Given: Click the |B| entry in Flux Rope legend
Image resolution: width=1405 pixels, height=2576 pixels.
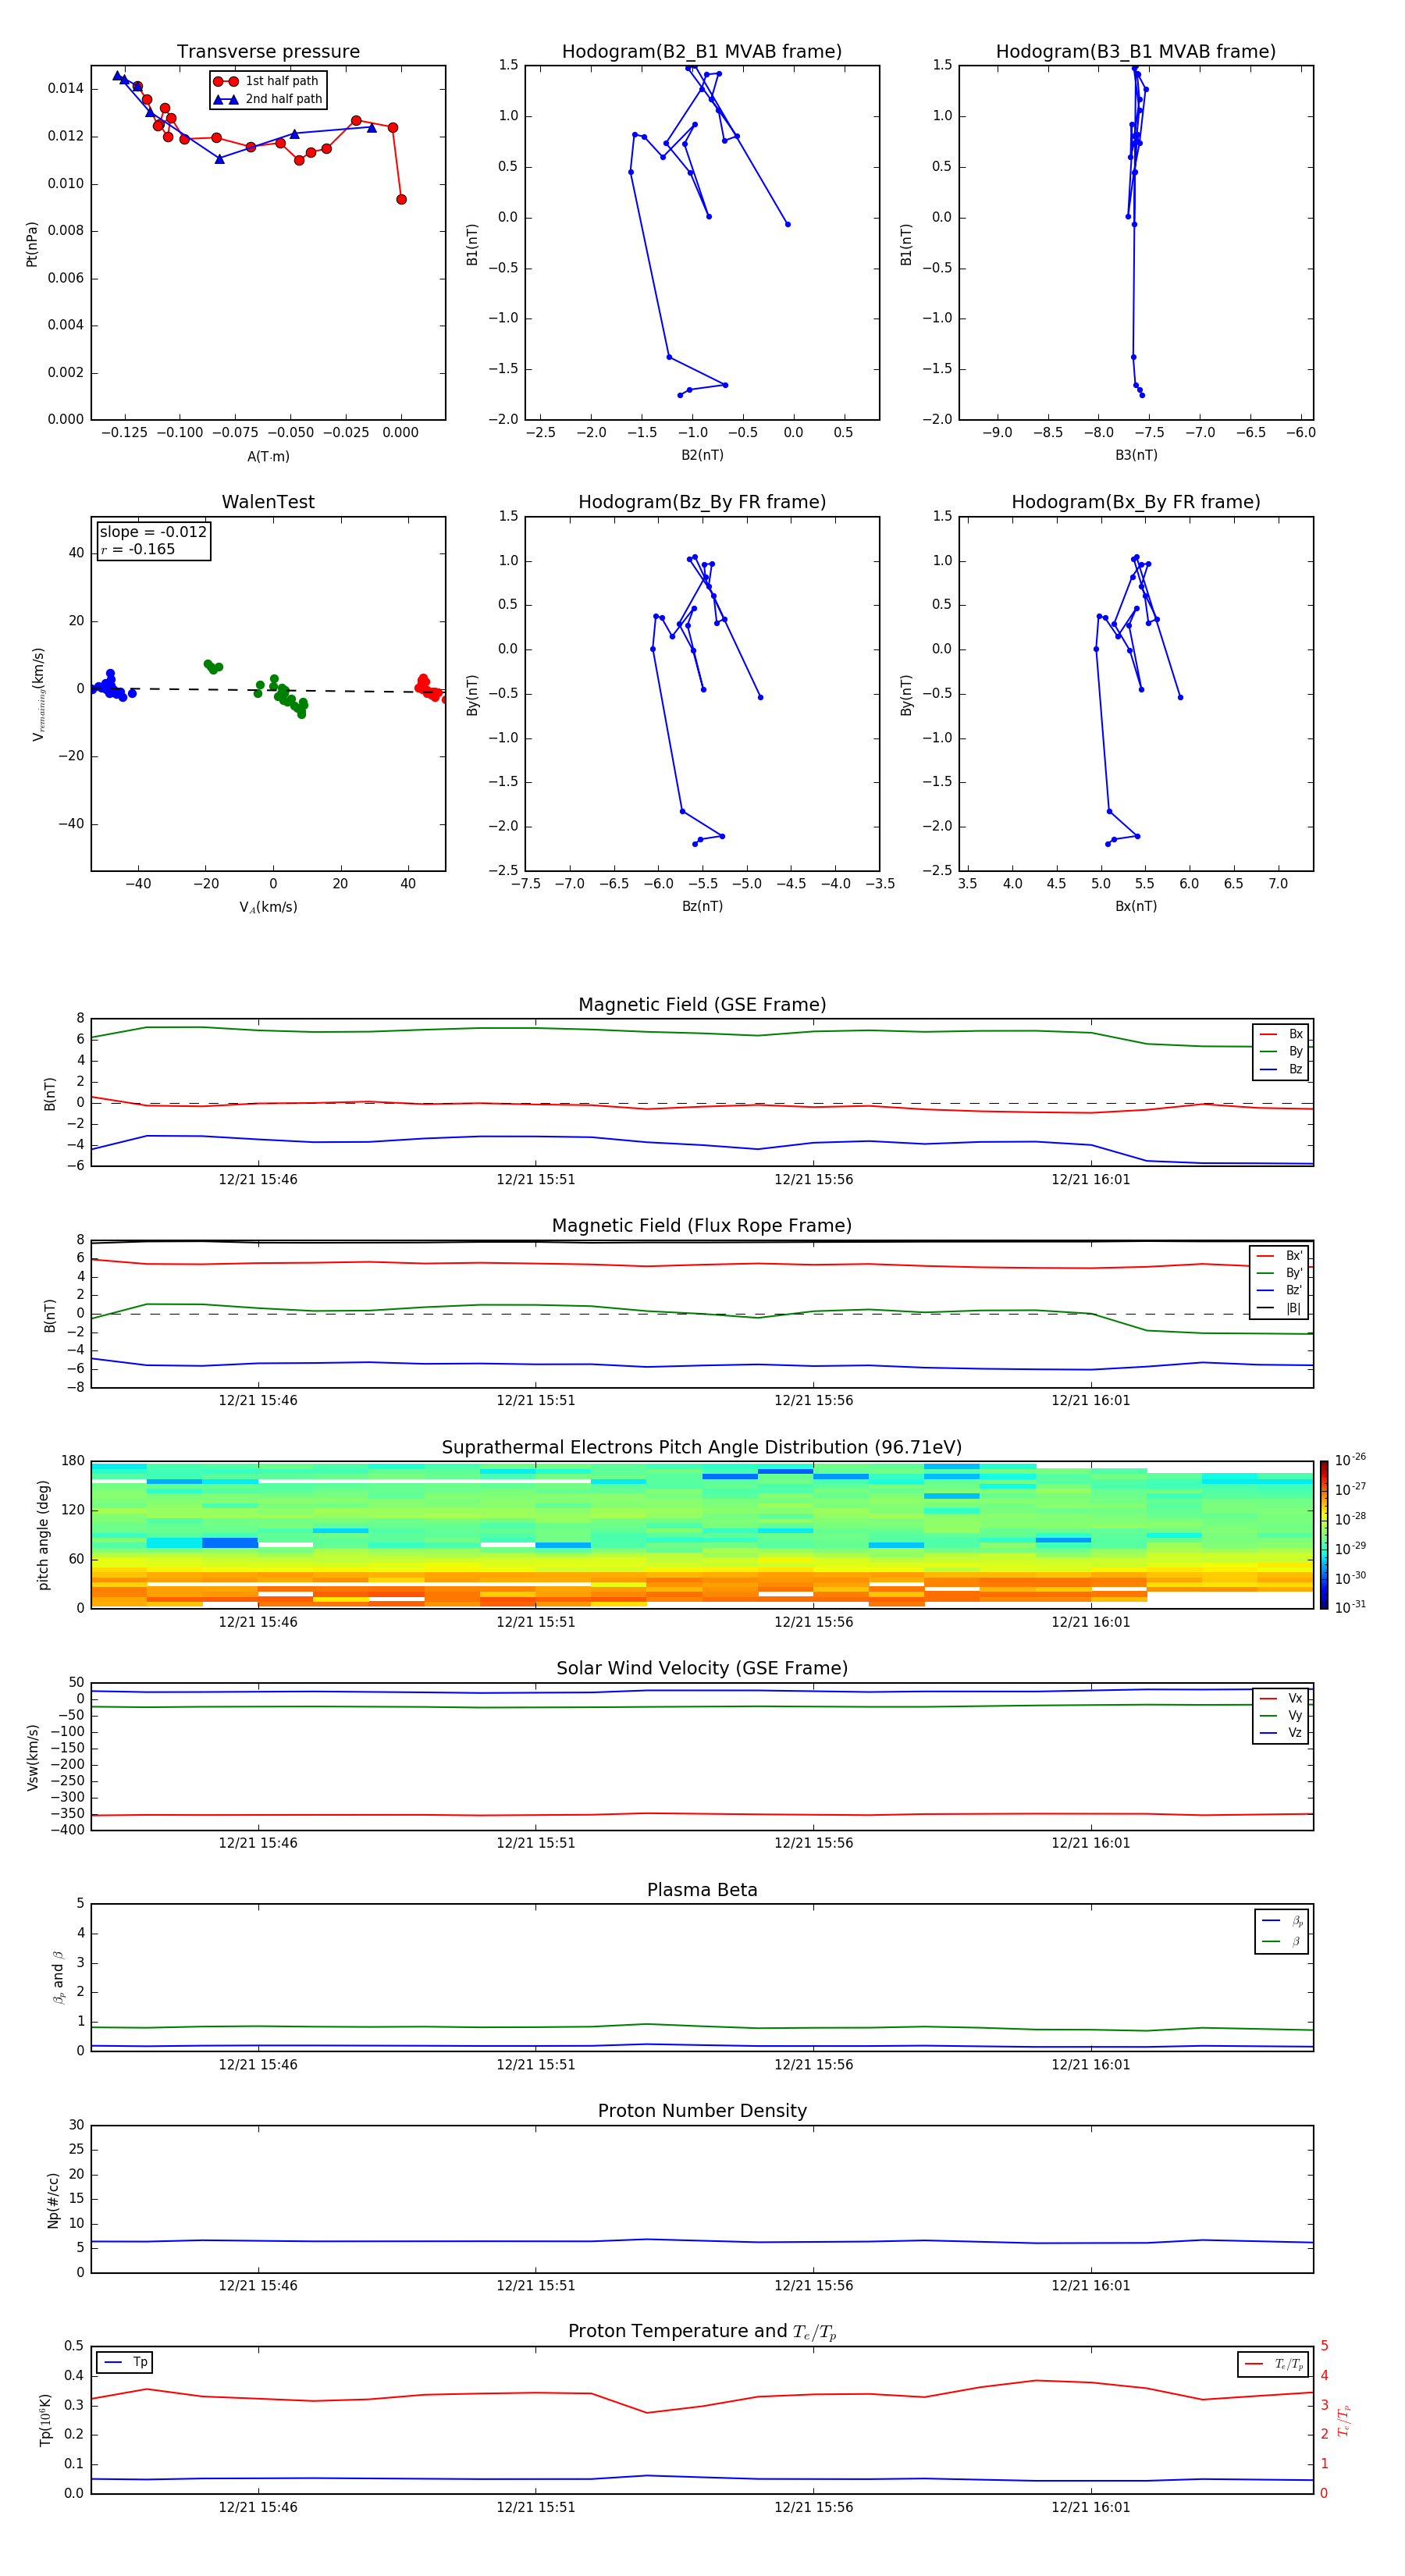Looking at the screenshot, I should (x=1280, y=1308).
